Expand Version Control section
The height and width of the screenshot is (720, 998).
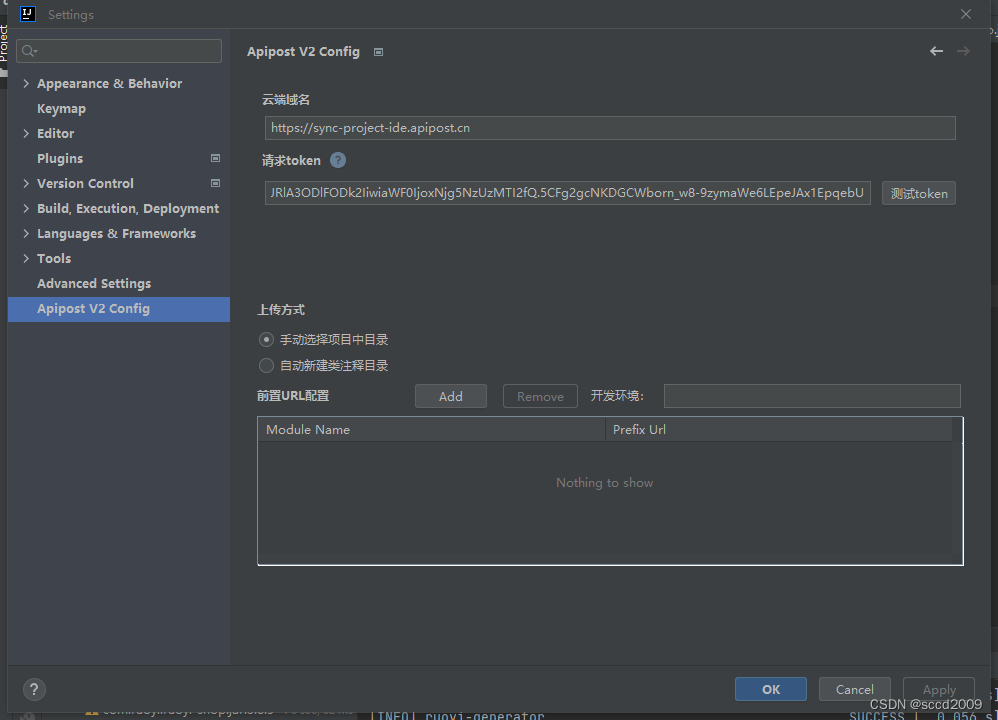pos(26,183)
